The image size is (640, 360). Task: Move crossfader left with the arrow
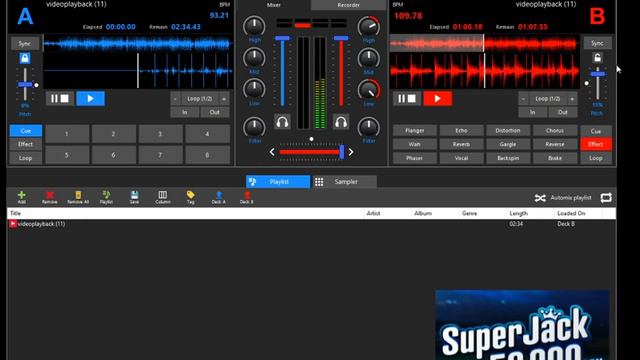(x=272, y=152)
